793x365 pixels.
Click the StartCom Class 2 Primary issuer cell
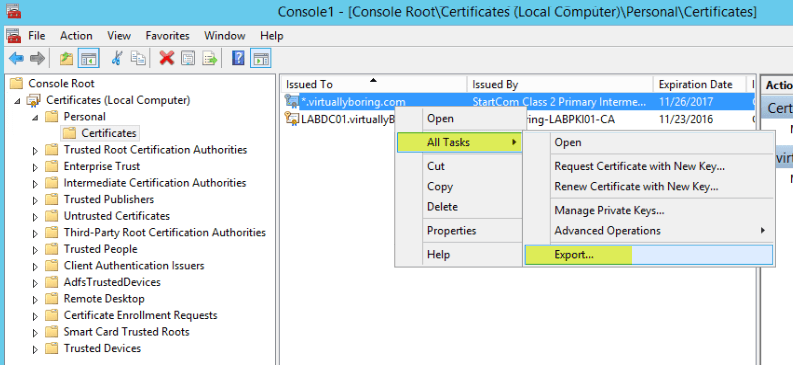pos(559,102)
